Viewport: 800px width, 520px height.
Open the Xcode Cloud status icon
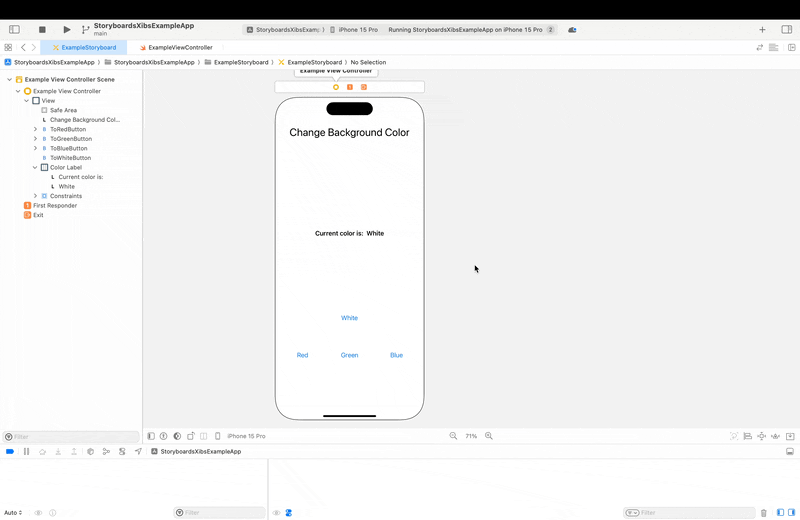pos(572,30)
